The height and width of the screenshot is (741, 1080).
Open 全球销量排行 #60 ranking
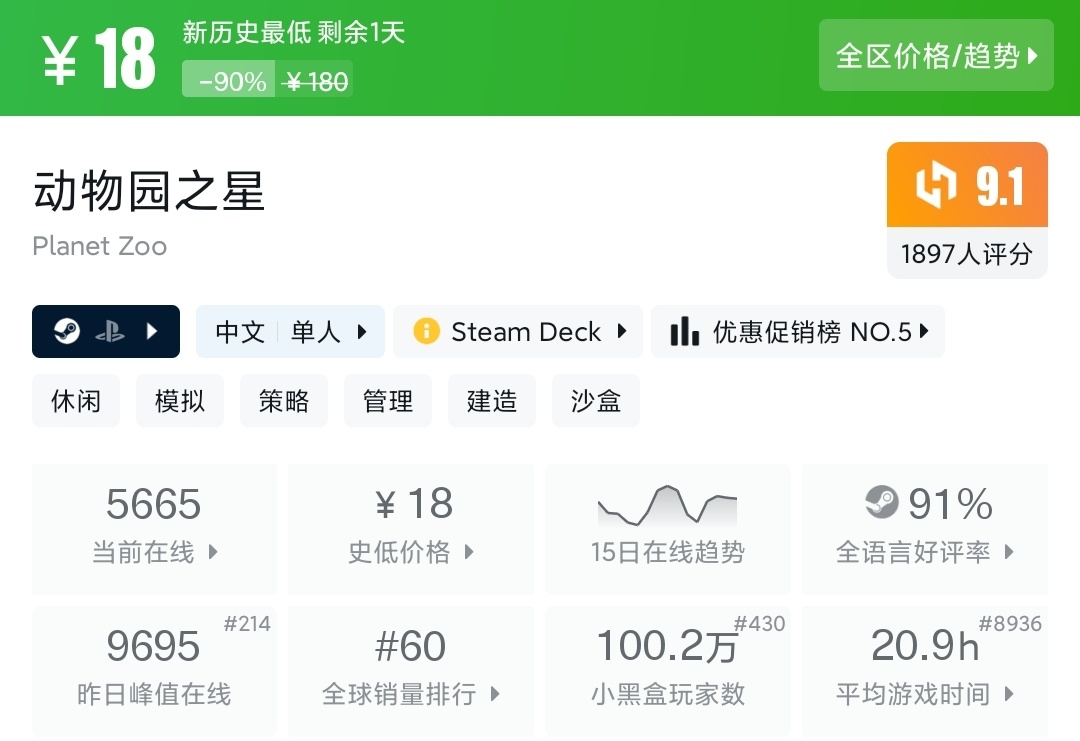[411, 670]
